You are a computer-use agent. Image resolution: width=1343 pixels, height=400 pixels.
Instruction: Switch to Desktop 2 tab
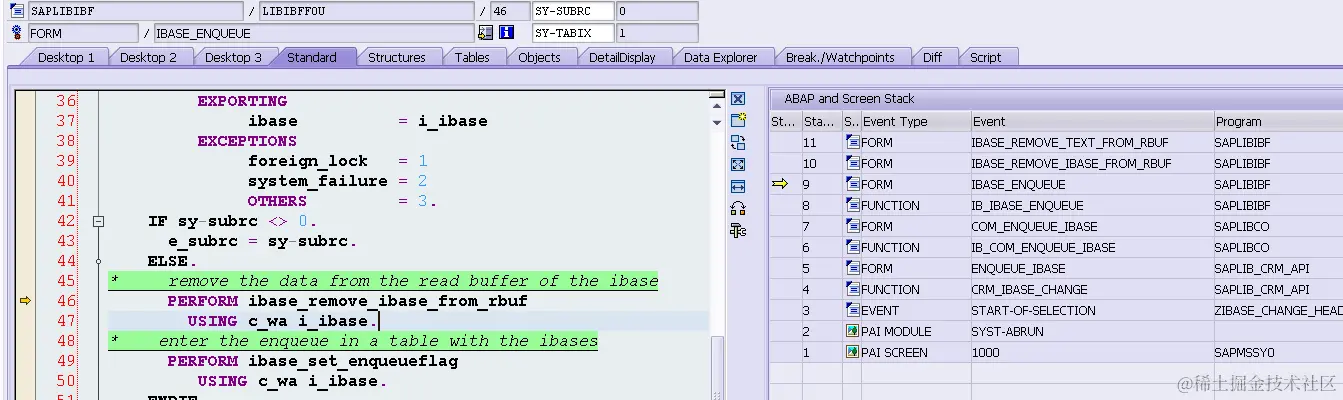tap(148, 57)
